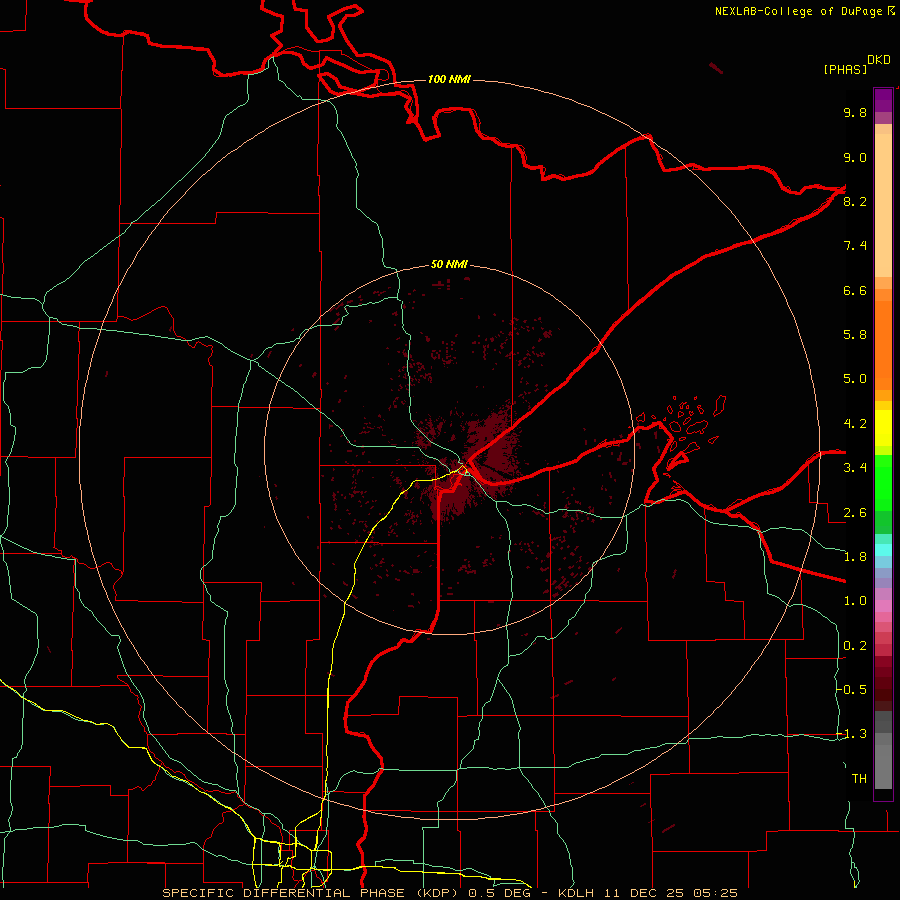Click the 11 DEC 25 date in the caption
Screen dimensions: 900x900
(643, 893)
